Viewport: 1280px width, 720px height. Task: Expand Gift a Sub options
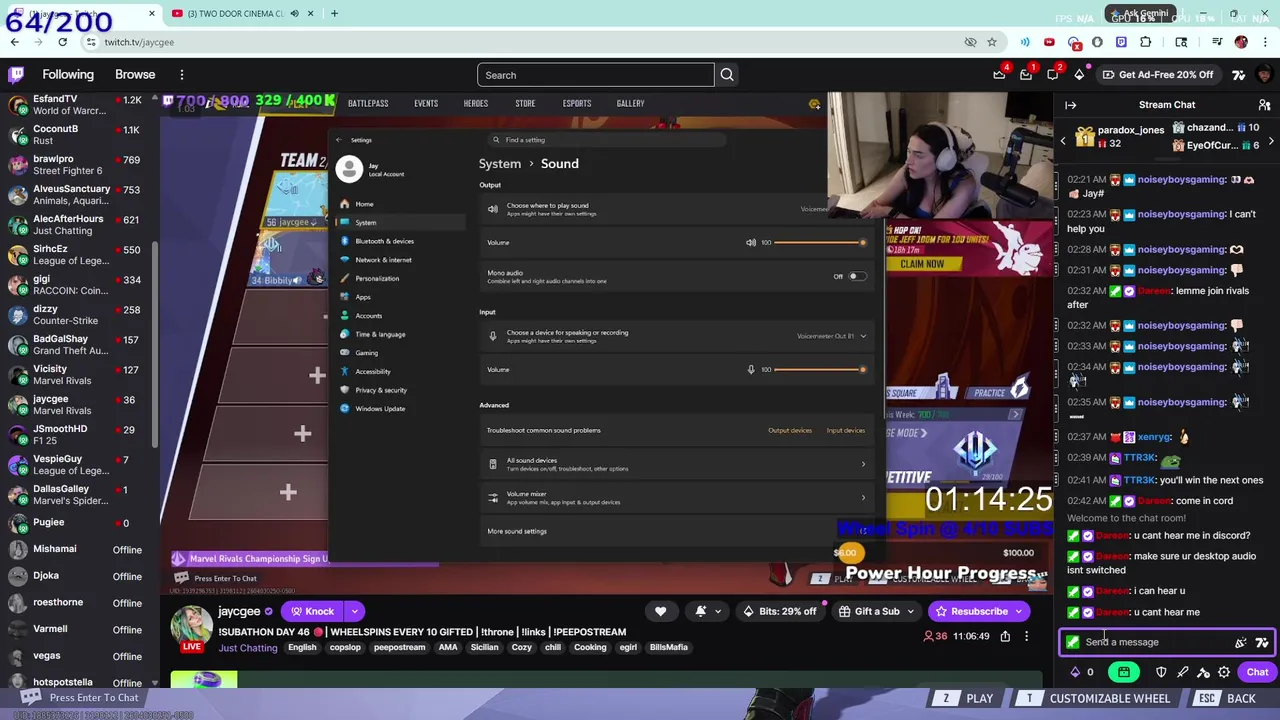coord(911,611)
